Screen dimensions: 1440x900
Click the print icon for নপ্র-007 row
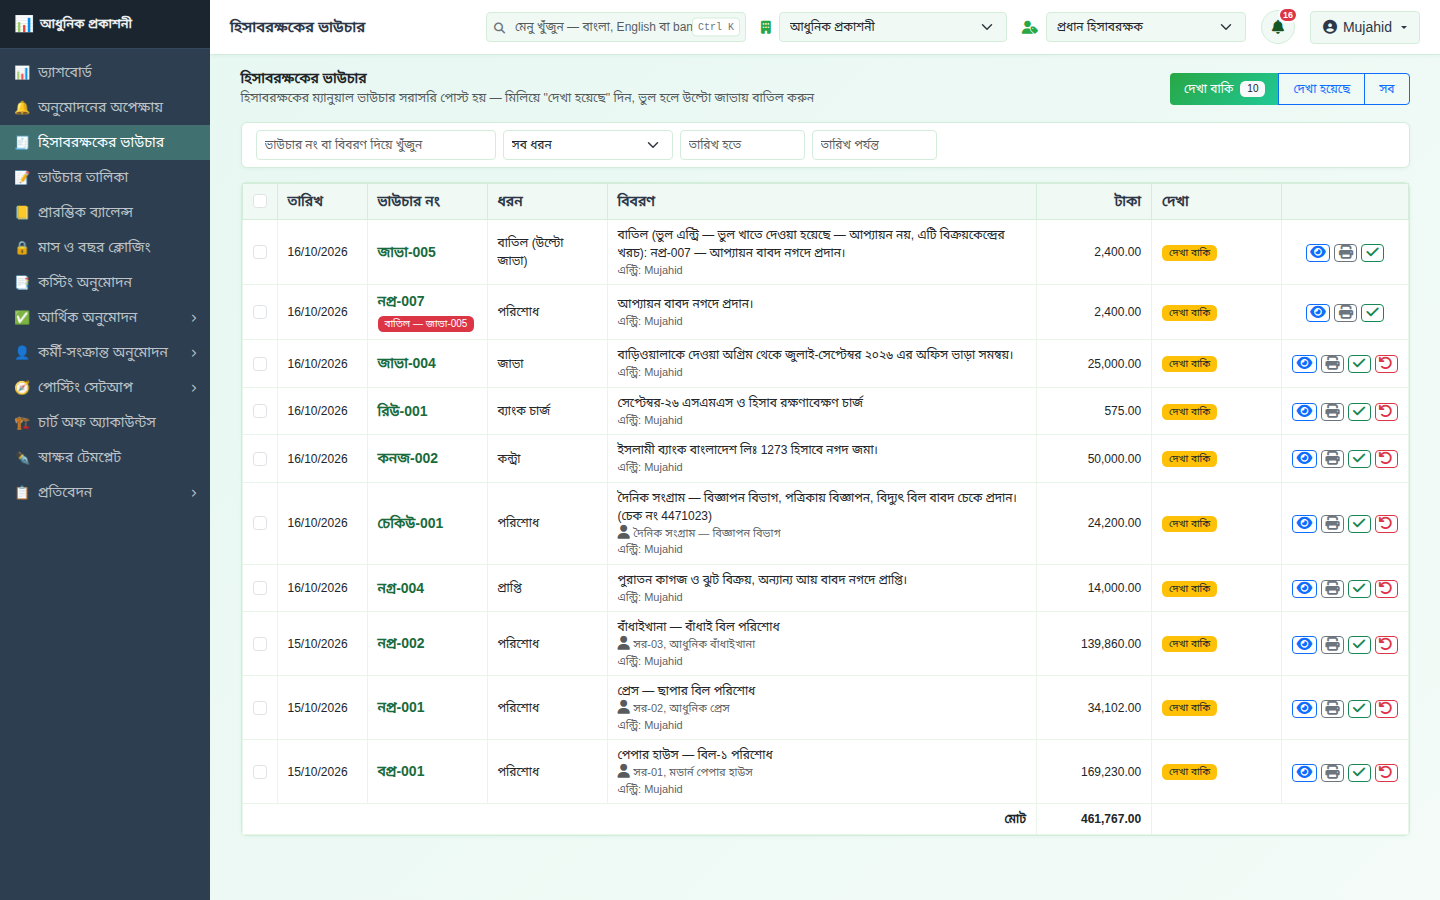point(1346,313)
